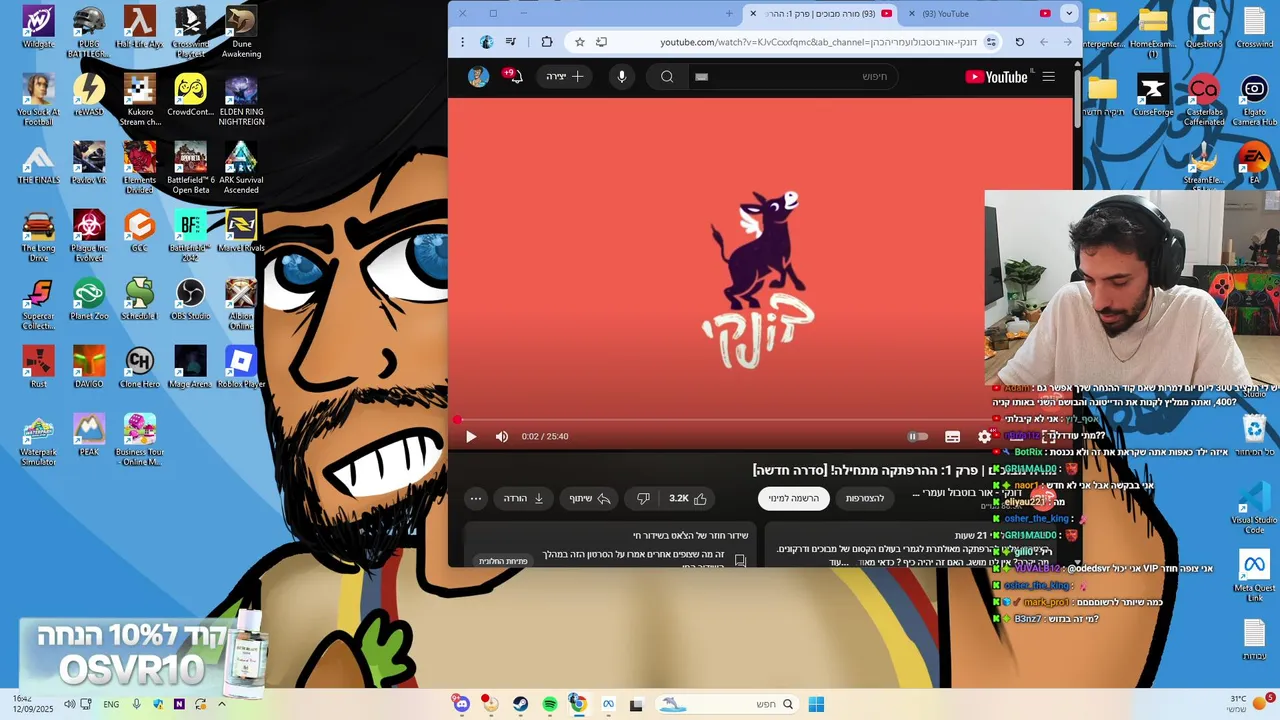Open Steam from the taskbar
The width and height of the screenshot is (1280, 720).
coord(520,704)
